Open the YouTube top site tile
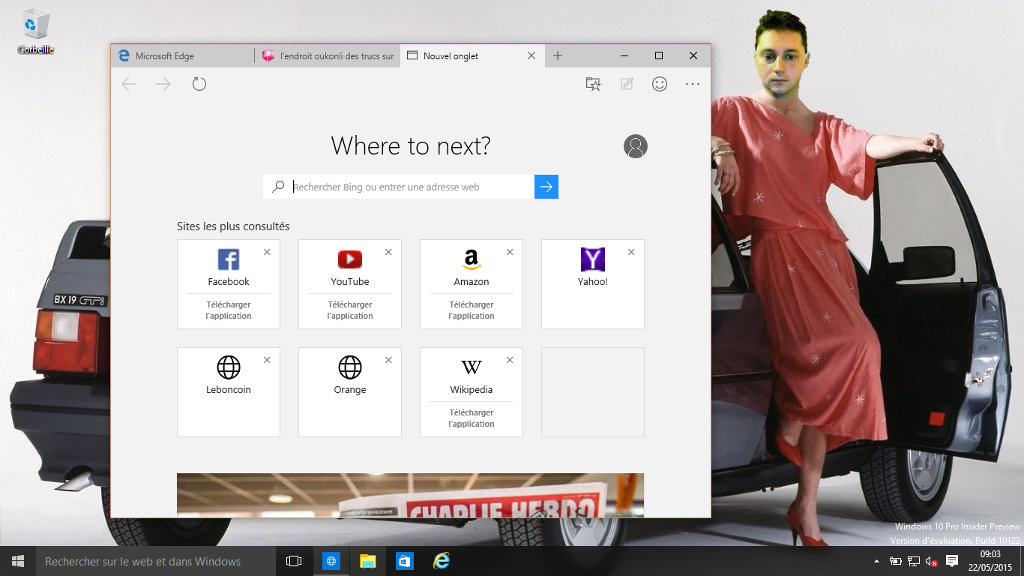Screen dimensions: 1024x576 (x=350, y=266)
